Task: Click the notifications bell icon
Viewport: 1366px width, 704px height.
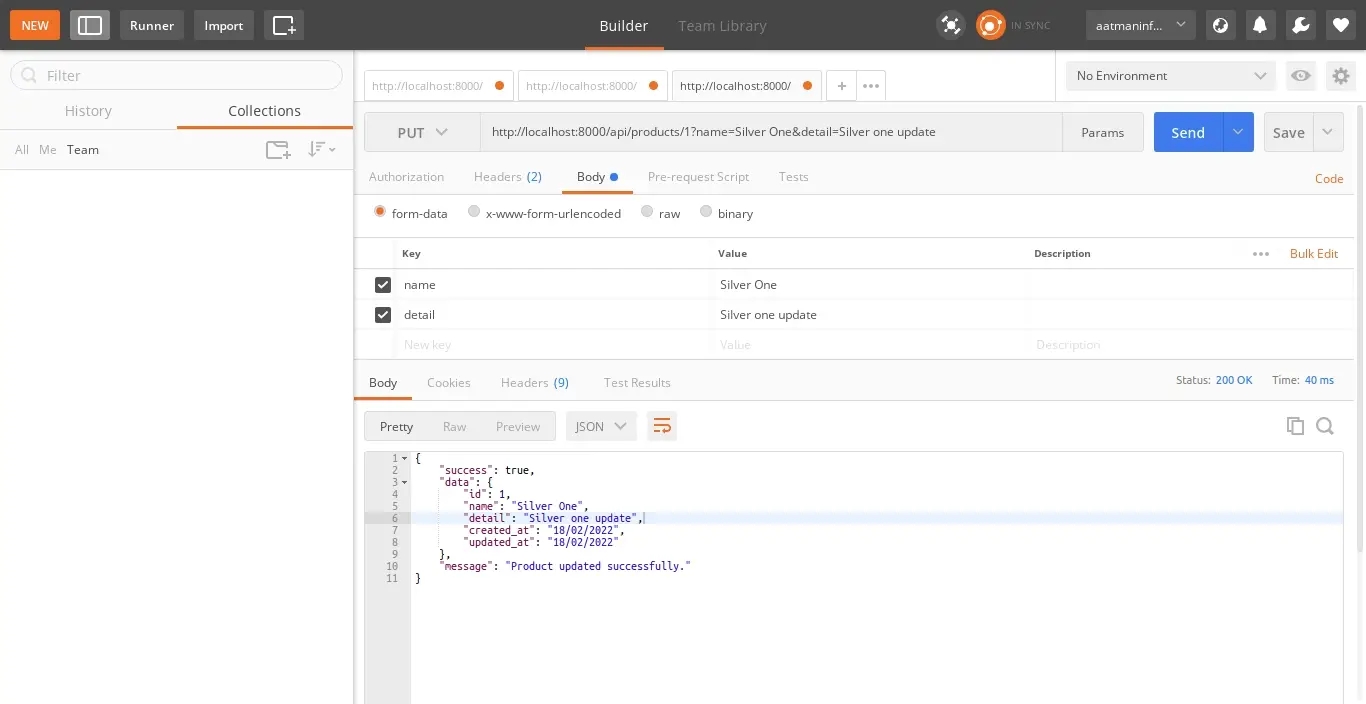Action: point(1260,25)
